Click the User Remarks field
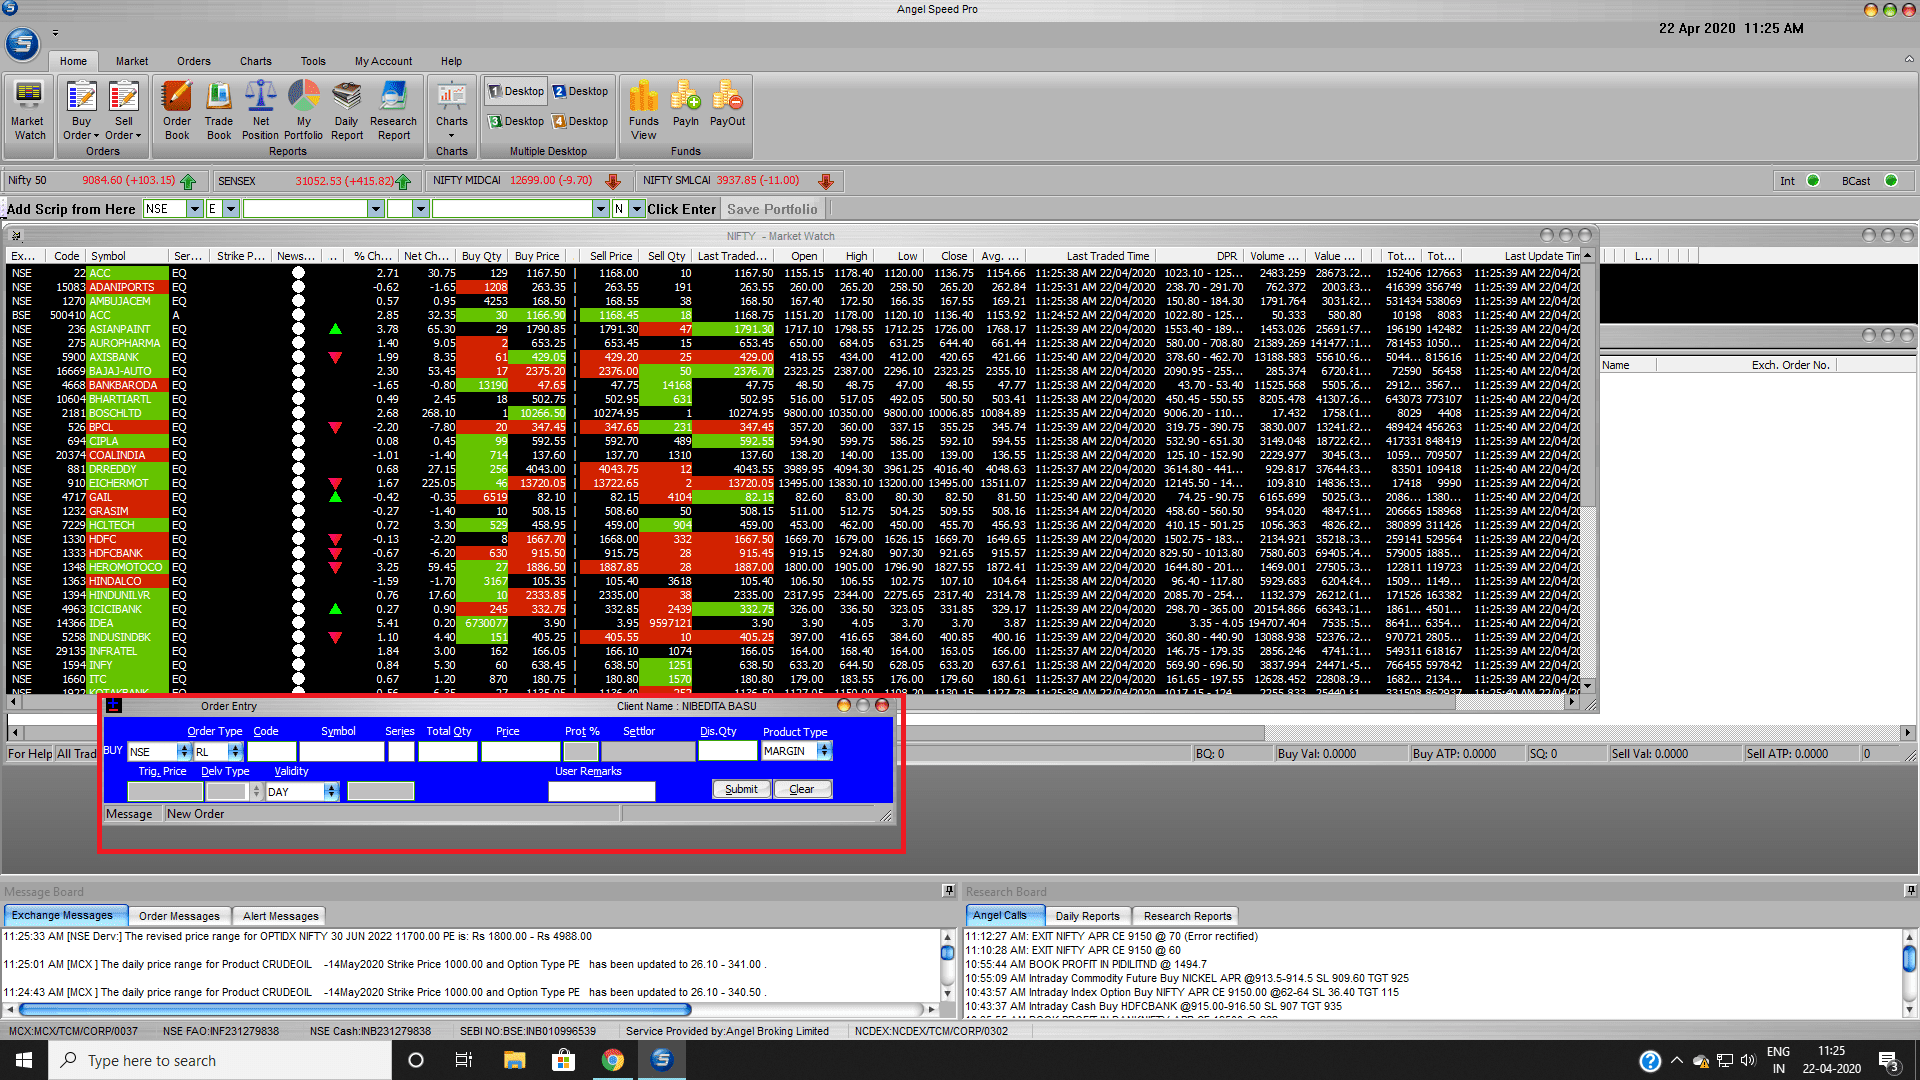This screenshot has height=1080, width=1920. coord(602,791)
